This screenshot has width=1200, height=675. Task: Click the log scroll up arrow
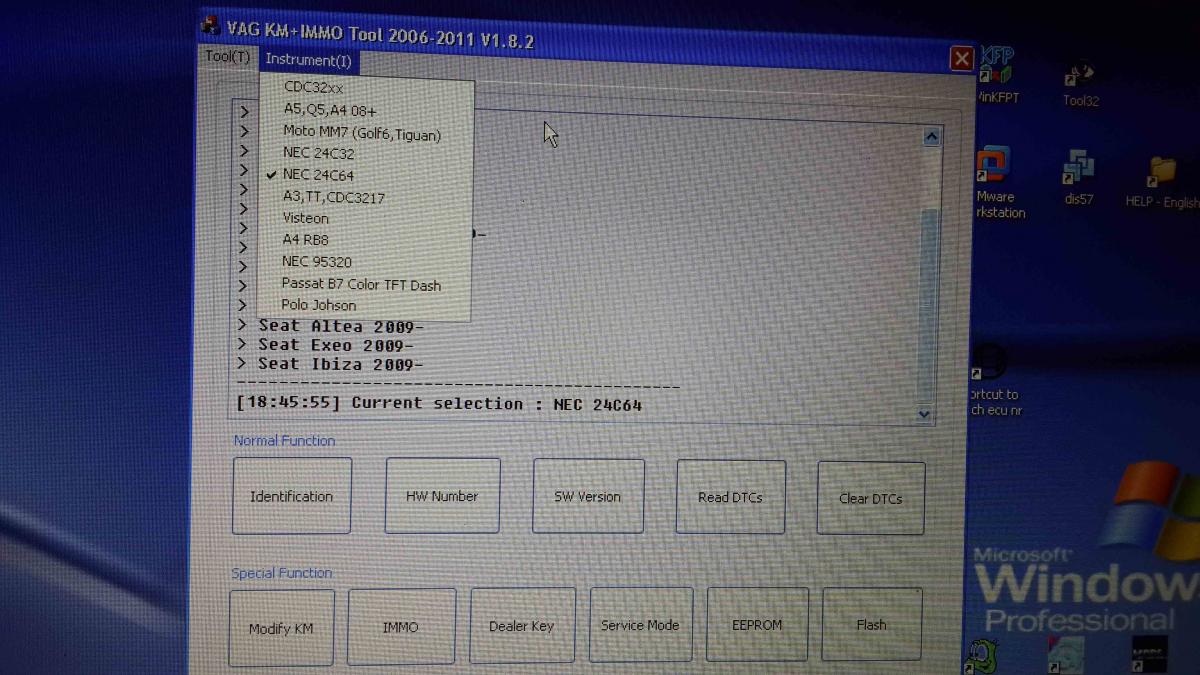tap(932, 137)
